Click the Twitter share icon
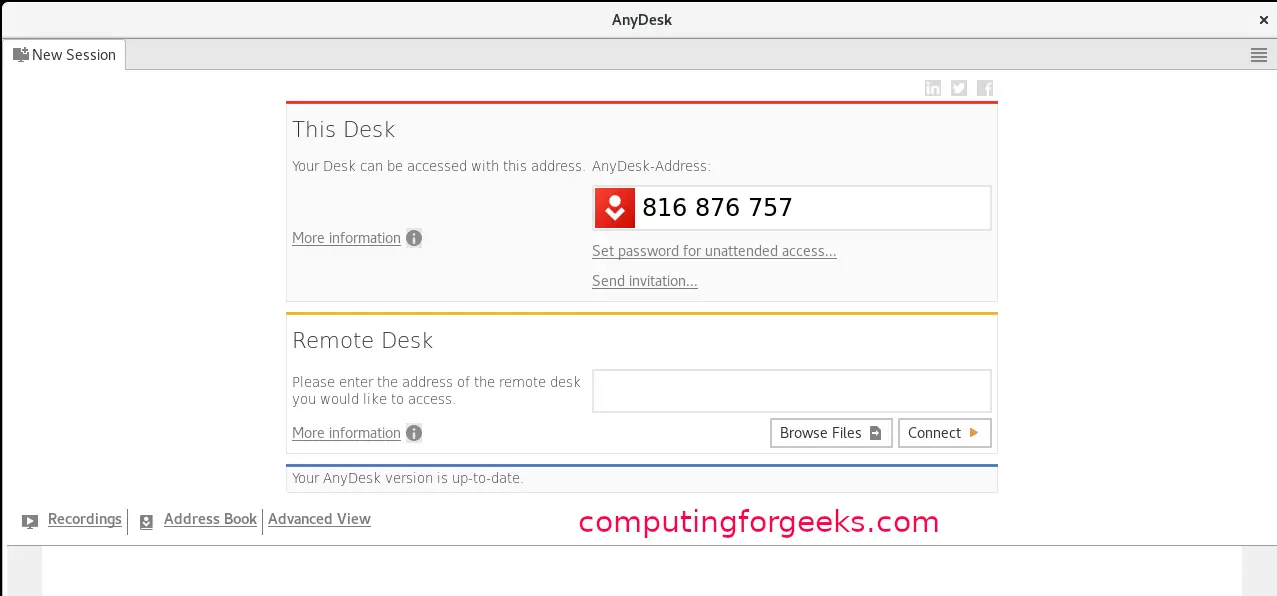Screen dimensions: 1277x596 tap(959, 88)
